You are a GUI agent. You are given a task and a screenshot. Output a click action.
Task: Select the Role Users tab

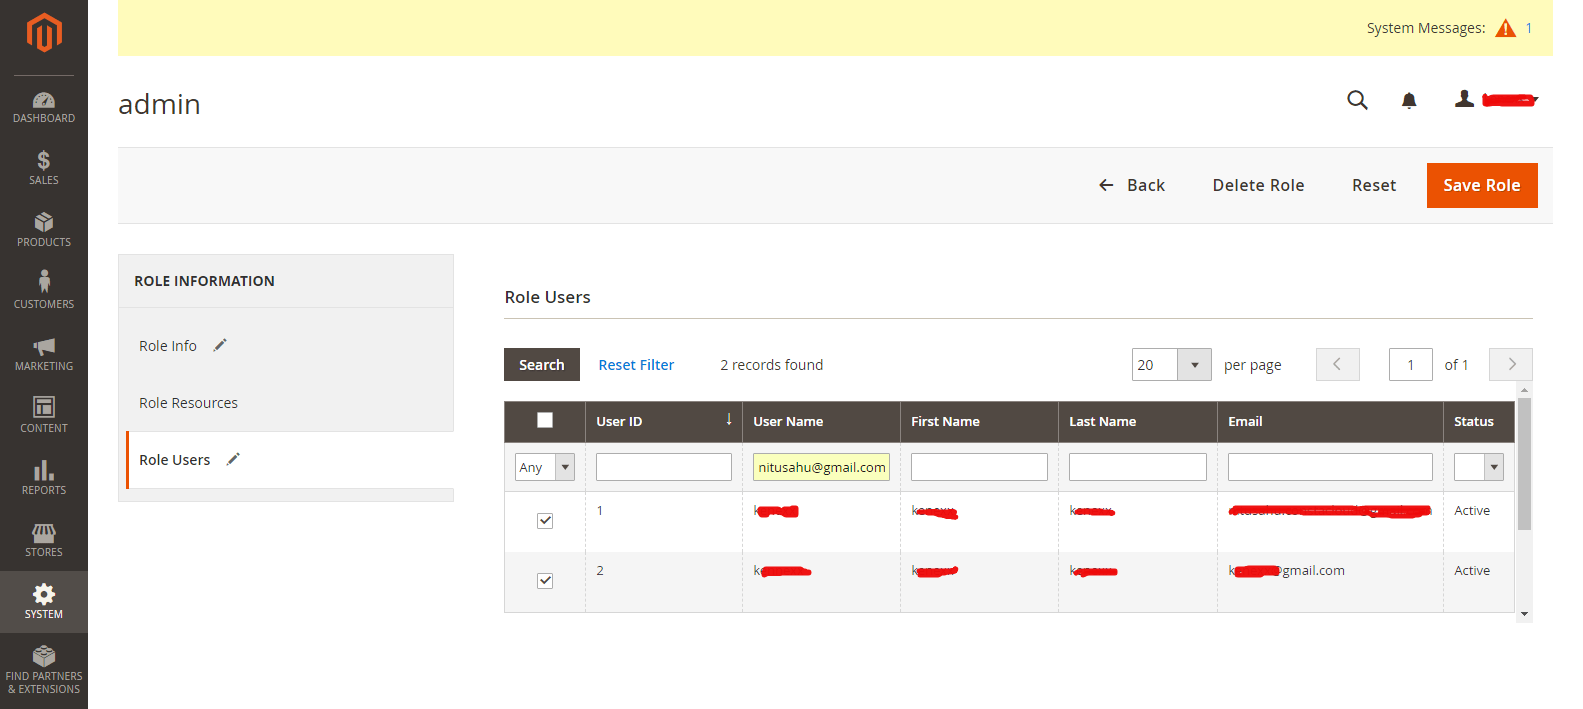[x=175, y=460]
